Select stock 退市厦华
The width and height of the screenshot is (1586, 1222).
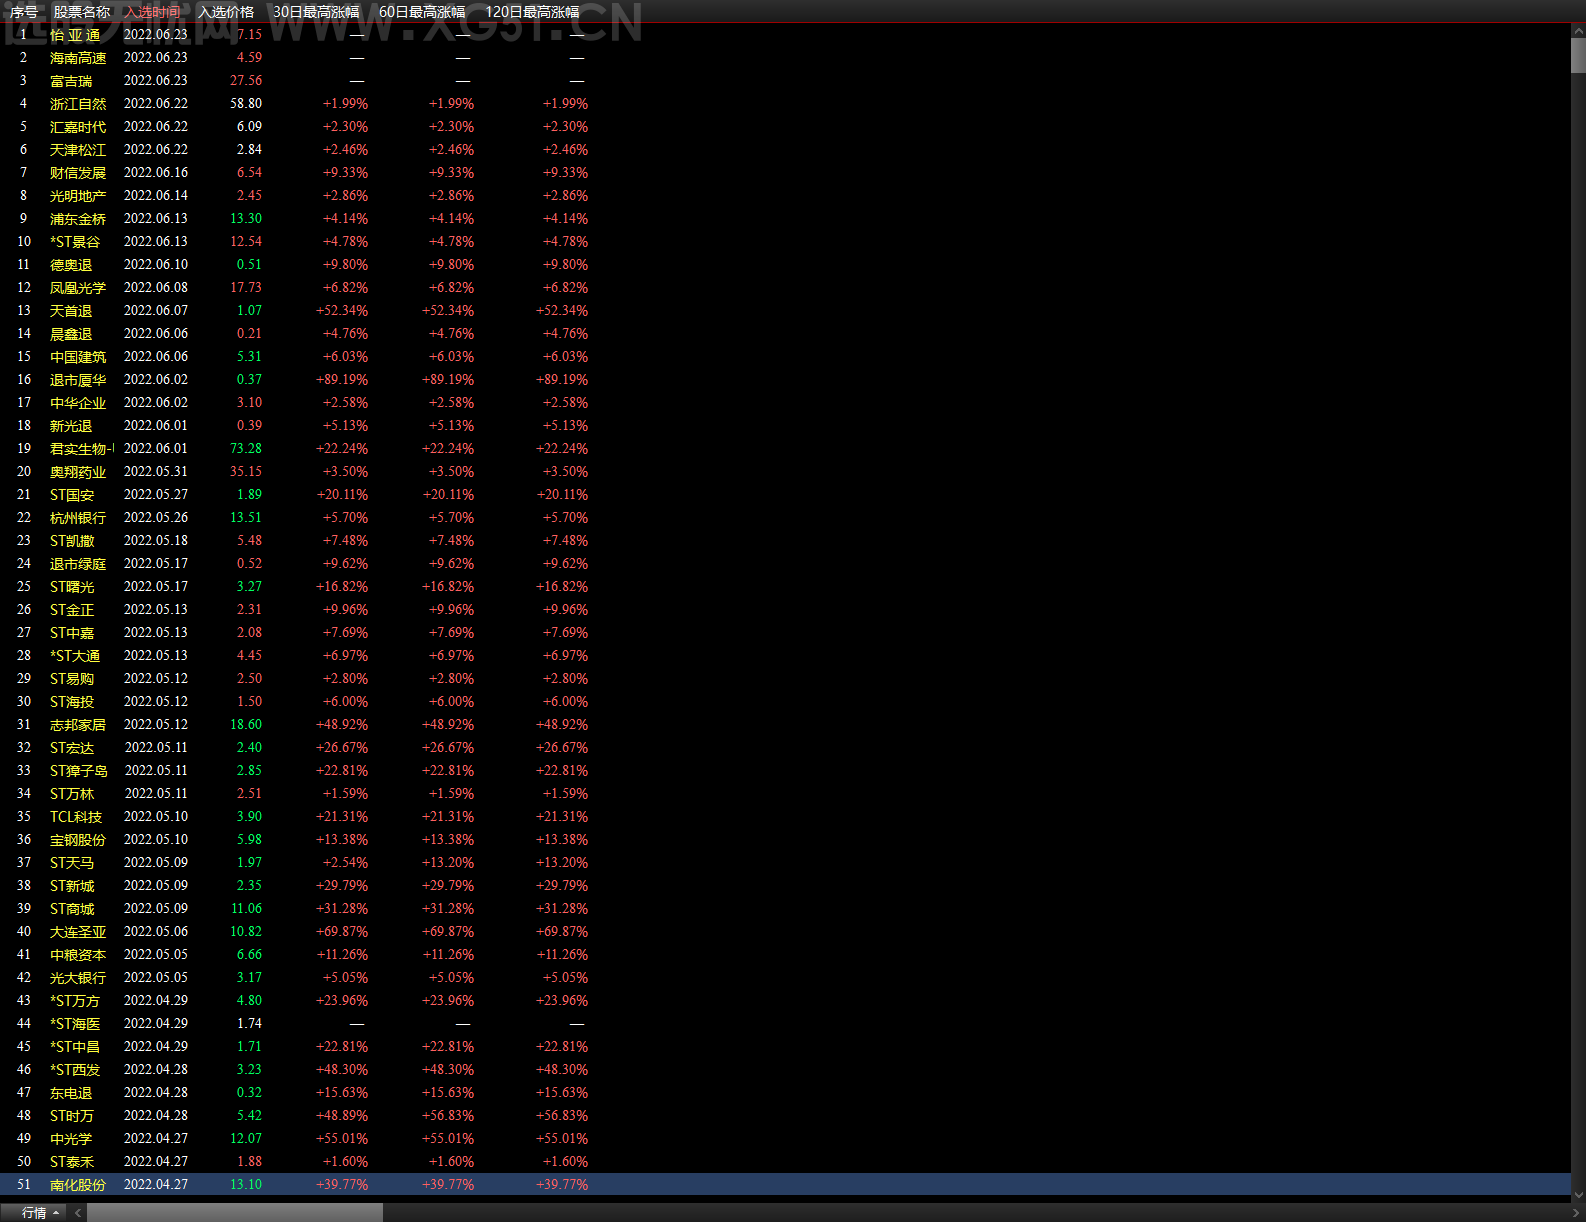click(78, 380)
